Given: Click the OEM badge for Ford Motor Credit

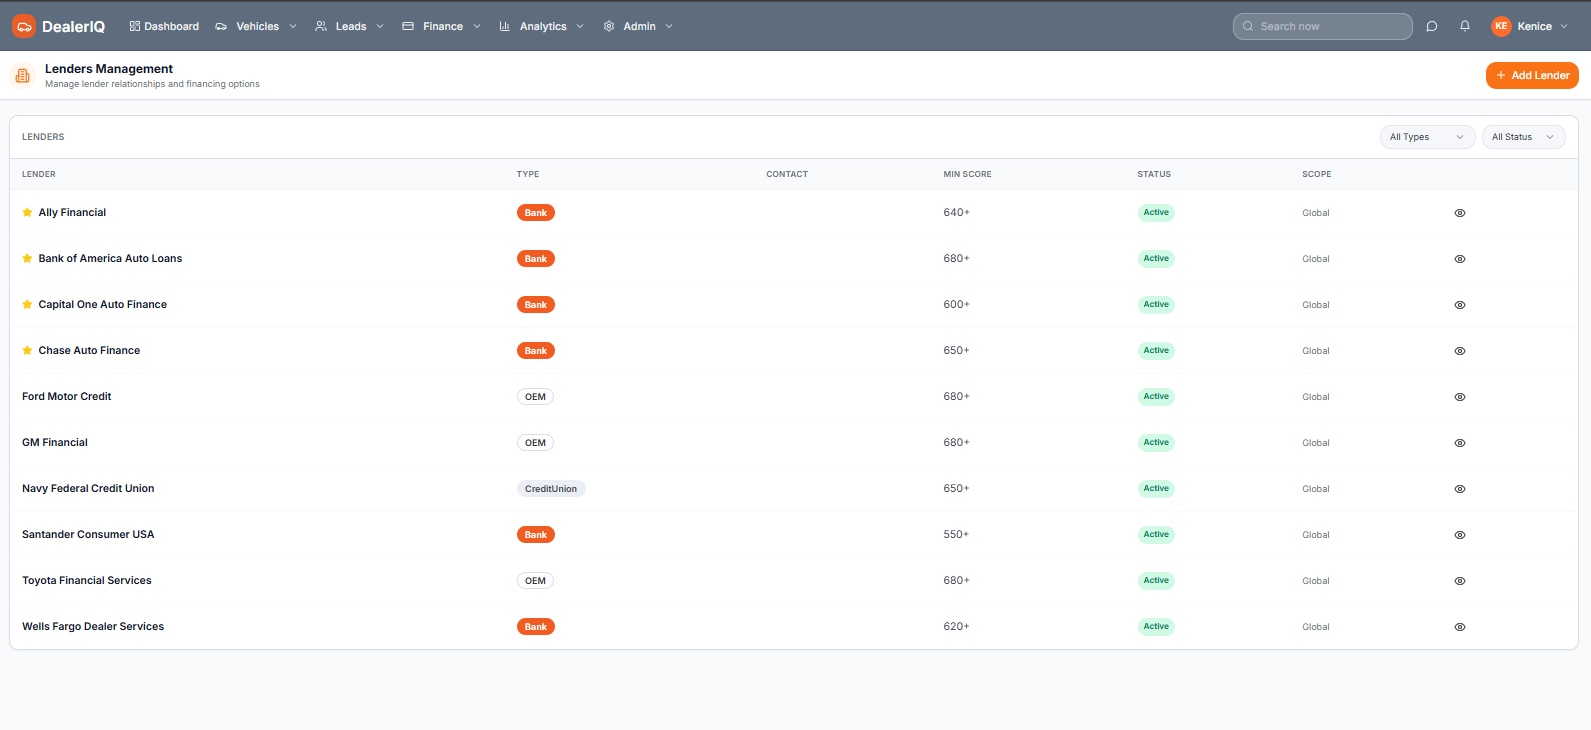Looking at the screenshot, I should pos(536,397).
